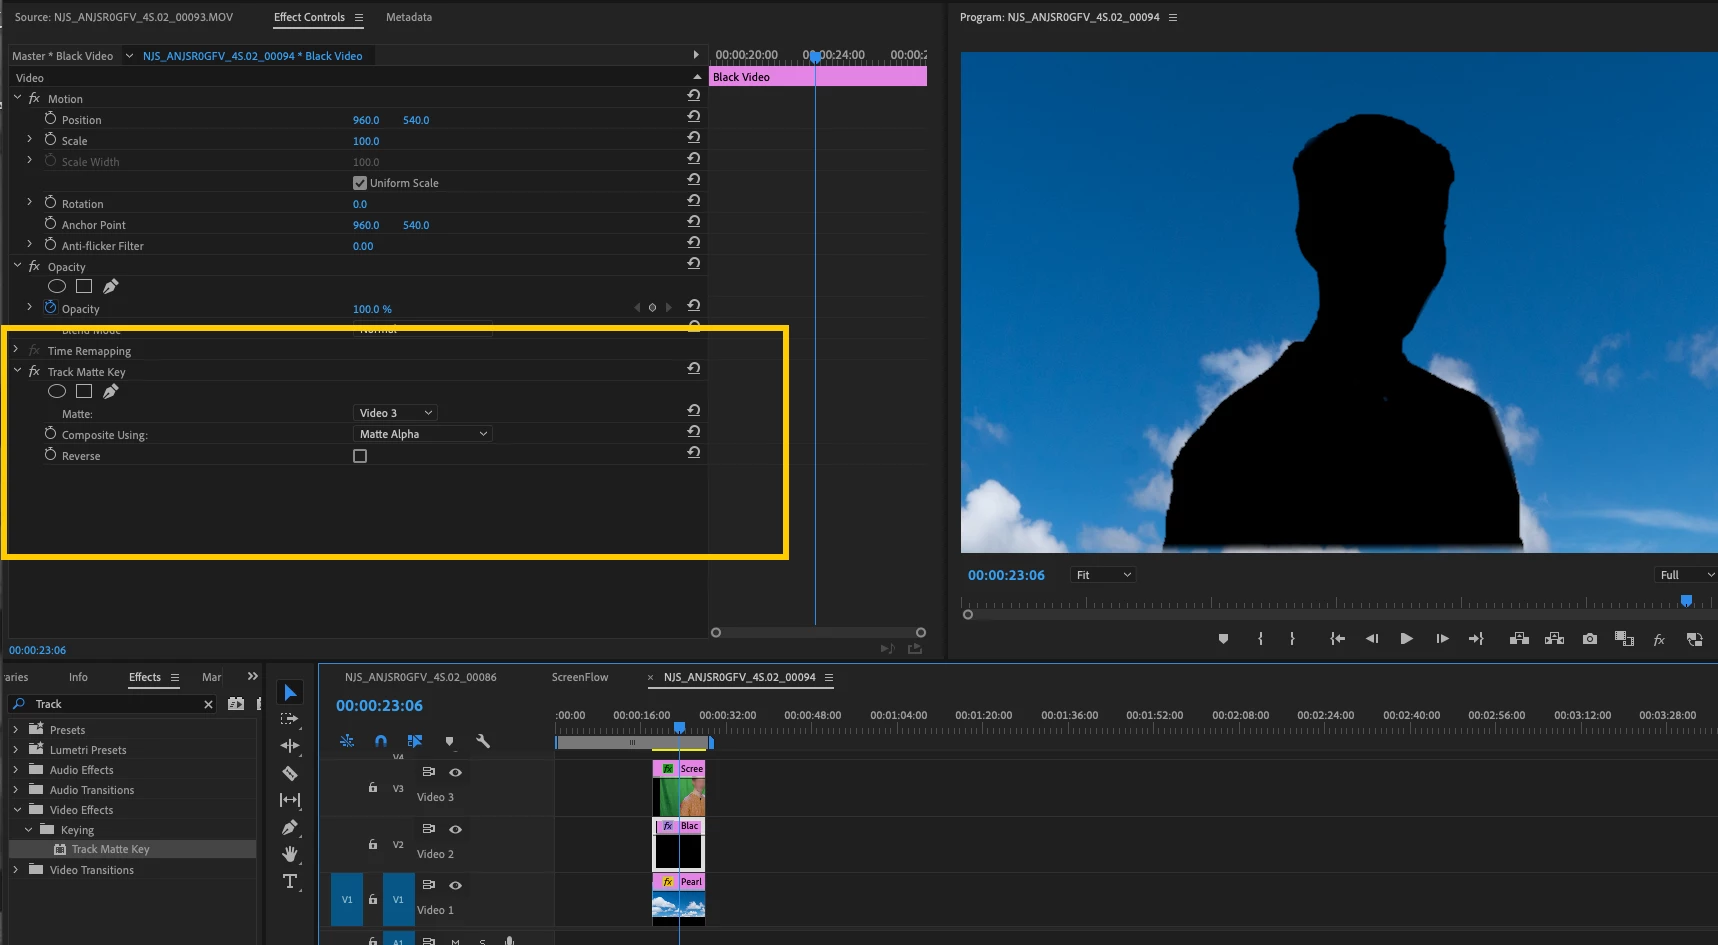
Task: Expand the Time Remapping effect
Action: [x=16, y=350]
